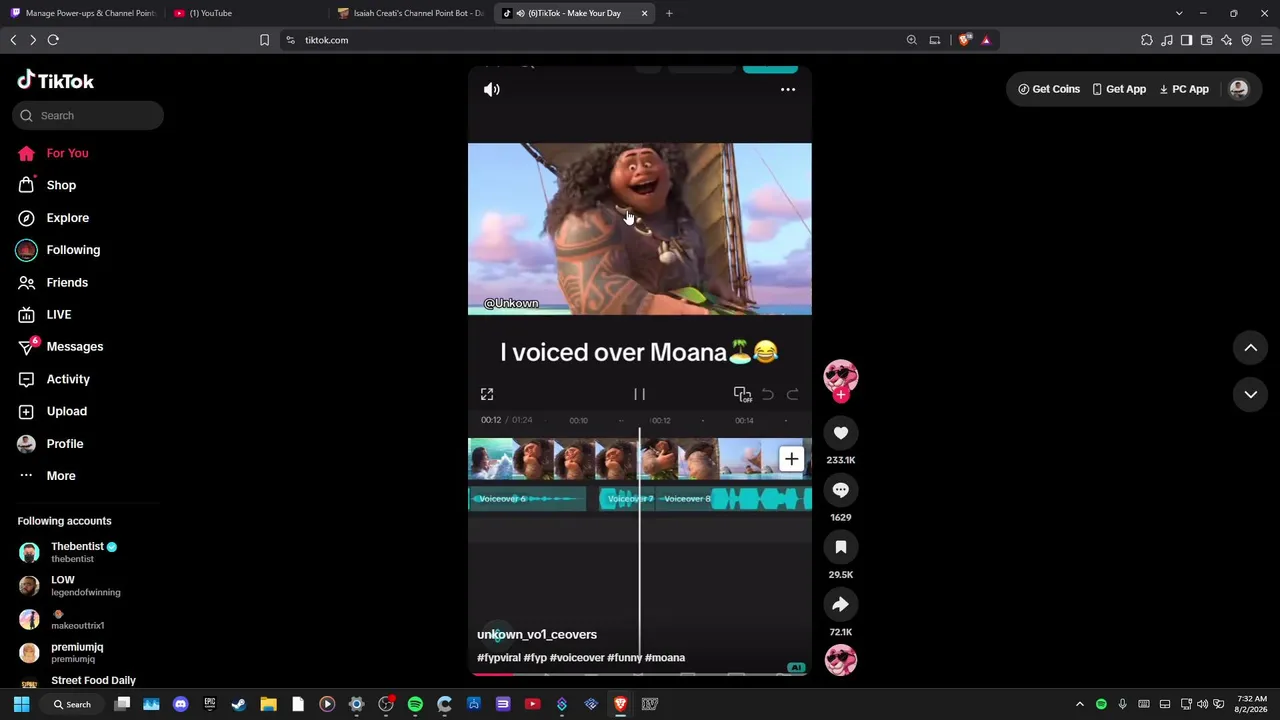
Task: Click the Get Coins button
Action: 1049,89
